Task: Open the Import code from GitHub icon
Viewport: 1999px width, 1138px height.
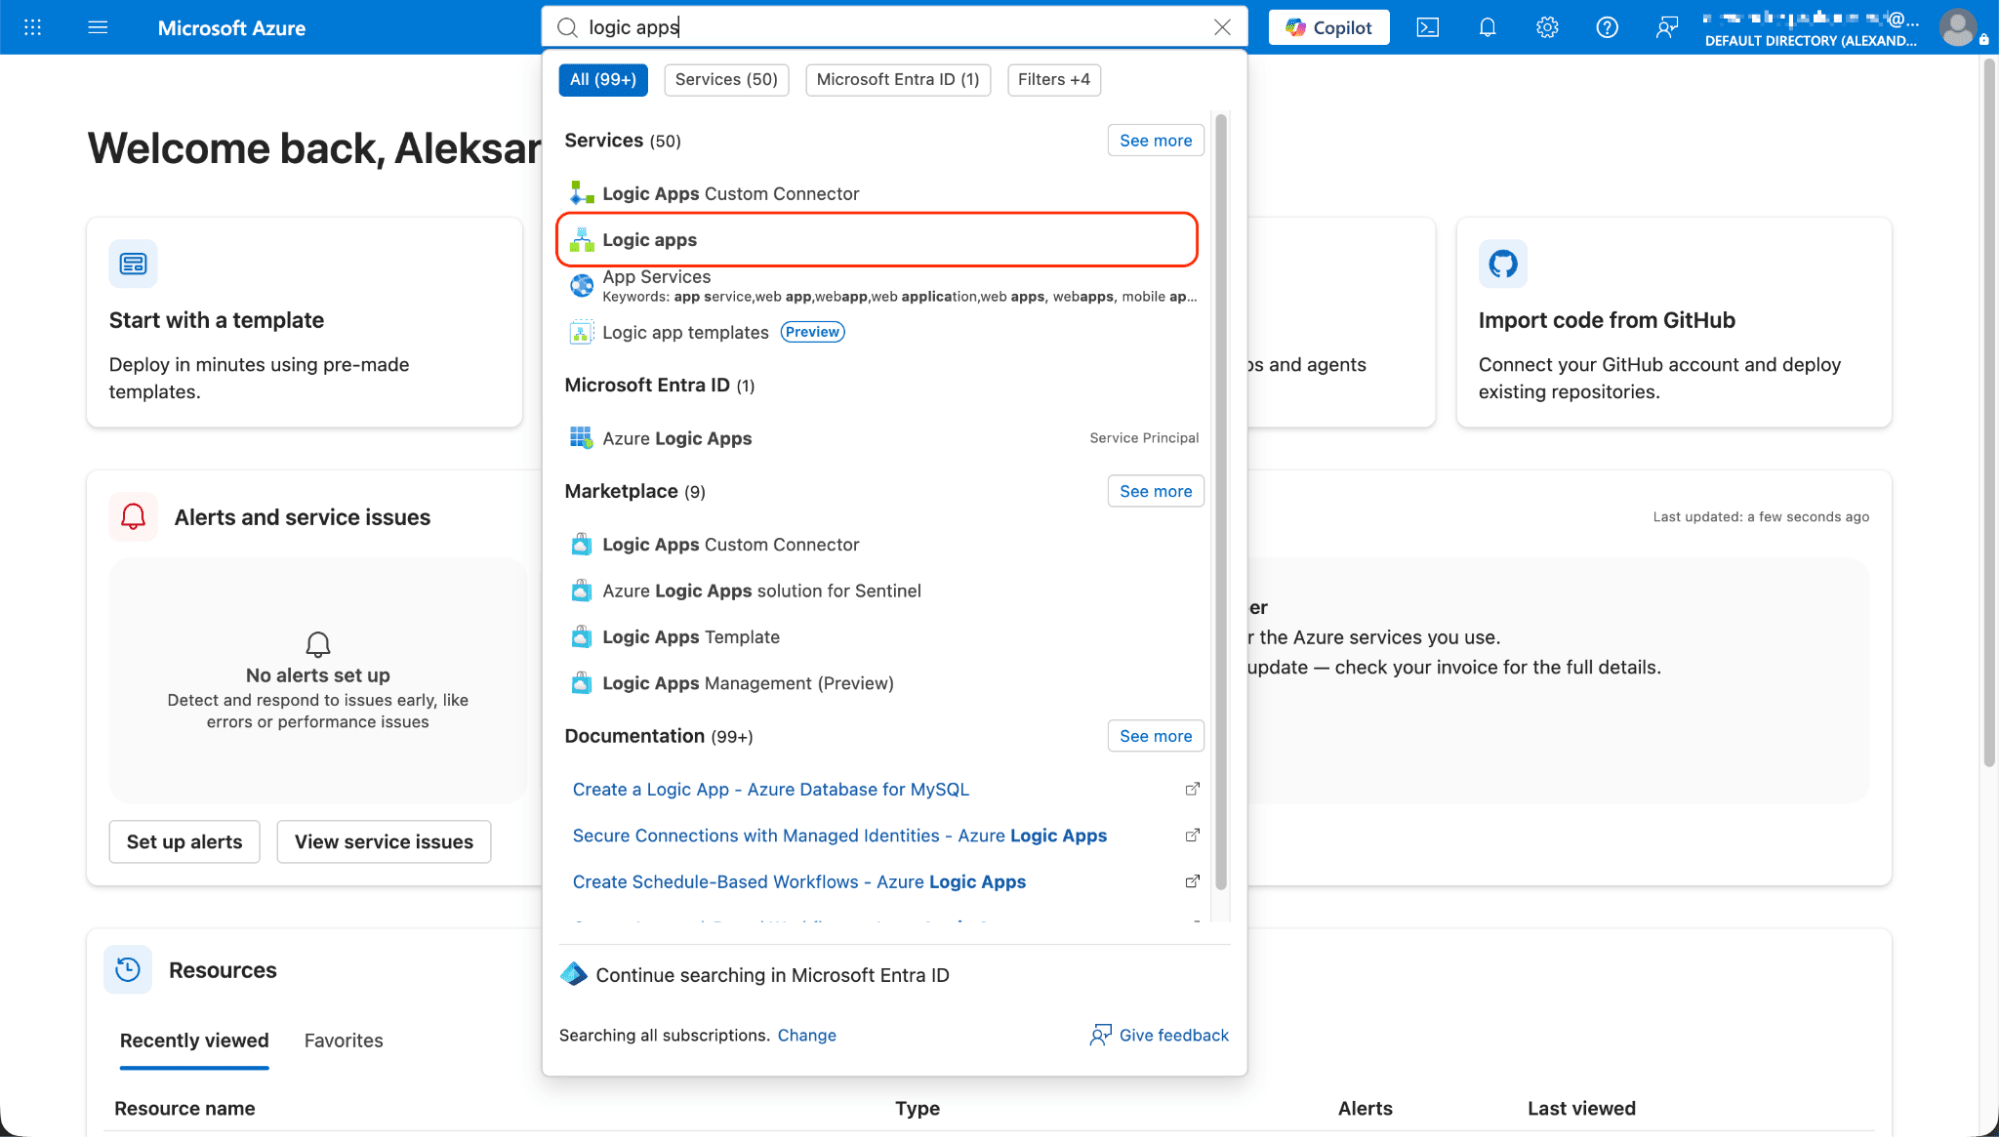Action: click(1502, 263)
